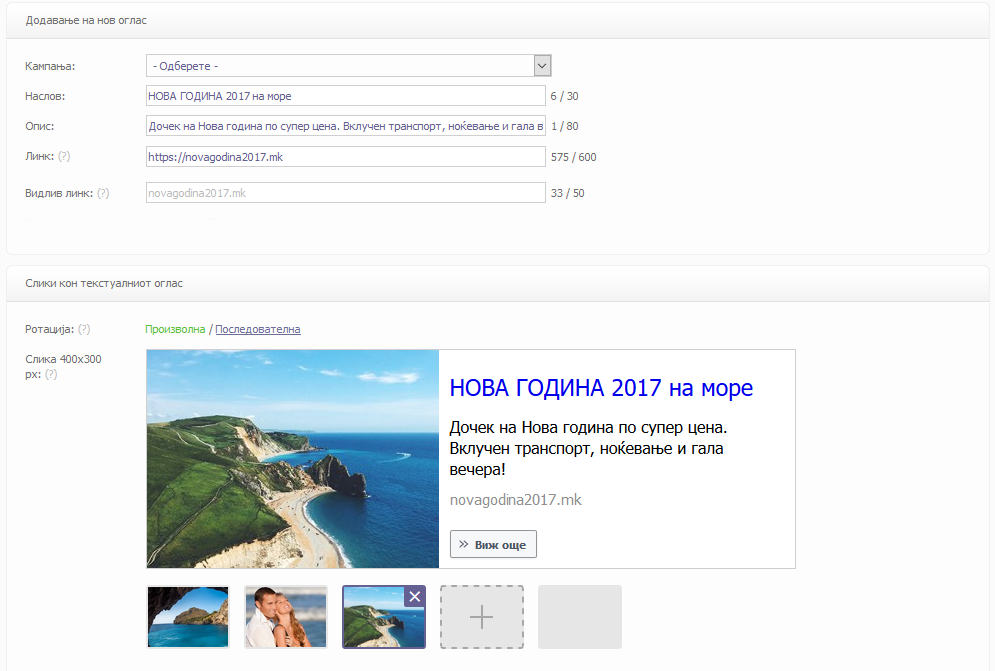995x671 pixels.
Task: Click the empty gray image placeholder
Action: 580,617
